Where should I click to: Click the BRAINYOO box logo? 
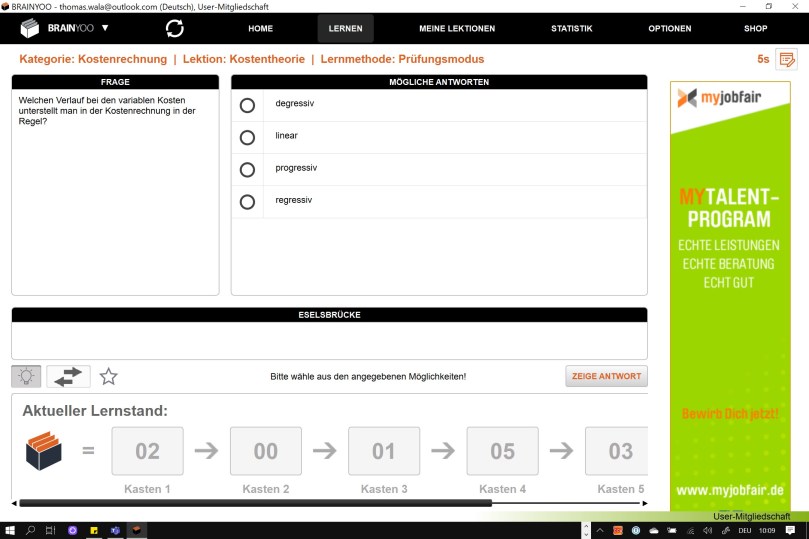point(31,29)
